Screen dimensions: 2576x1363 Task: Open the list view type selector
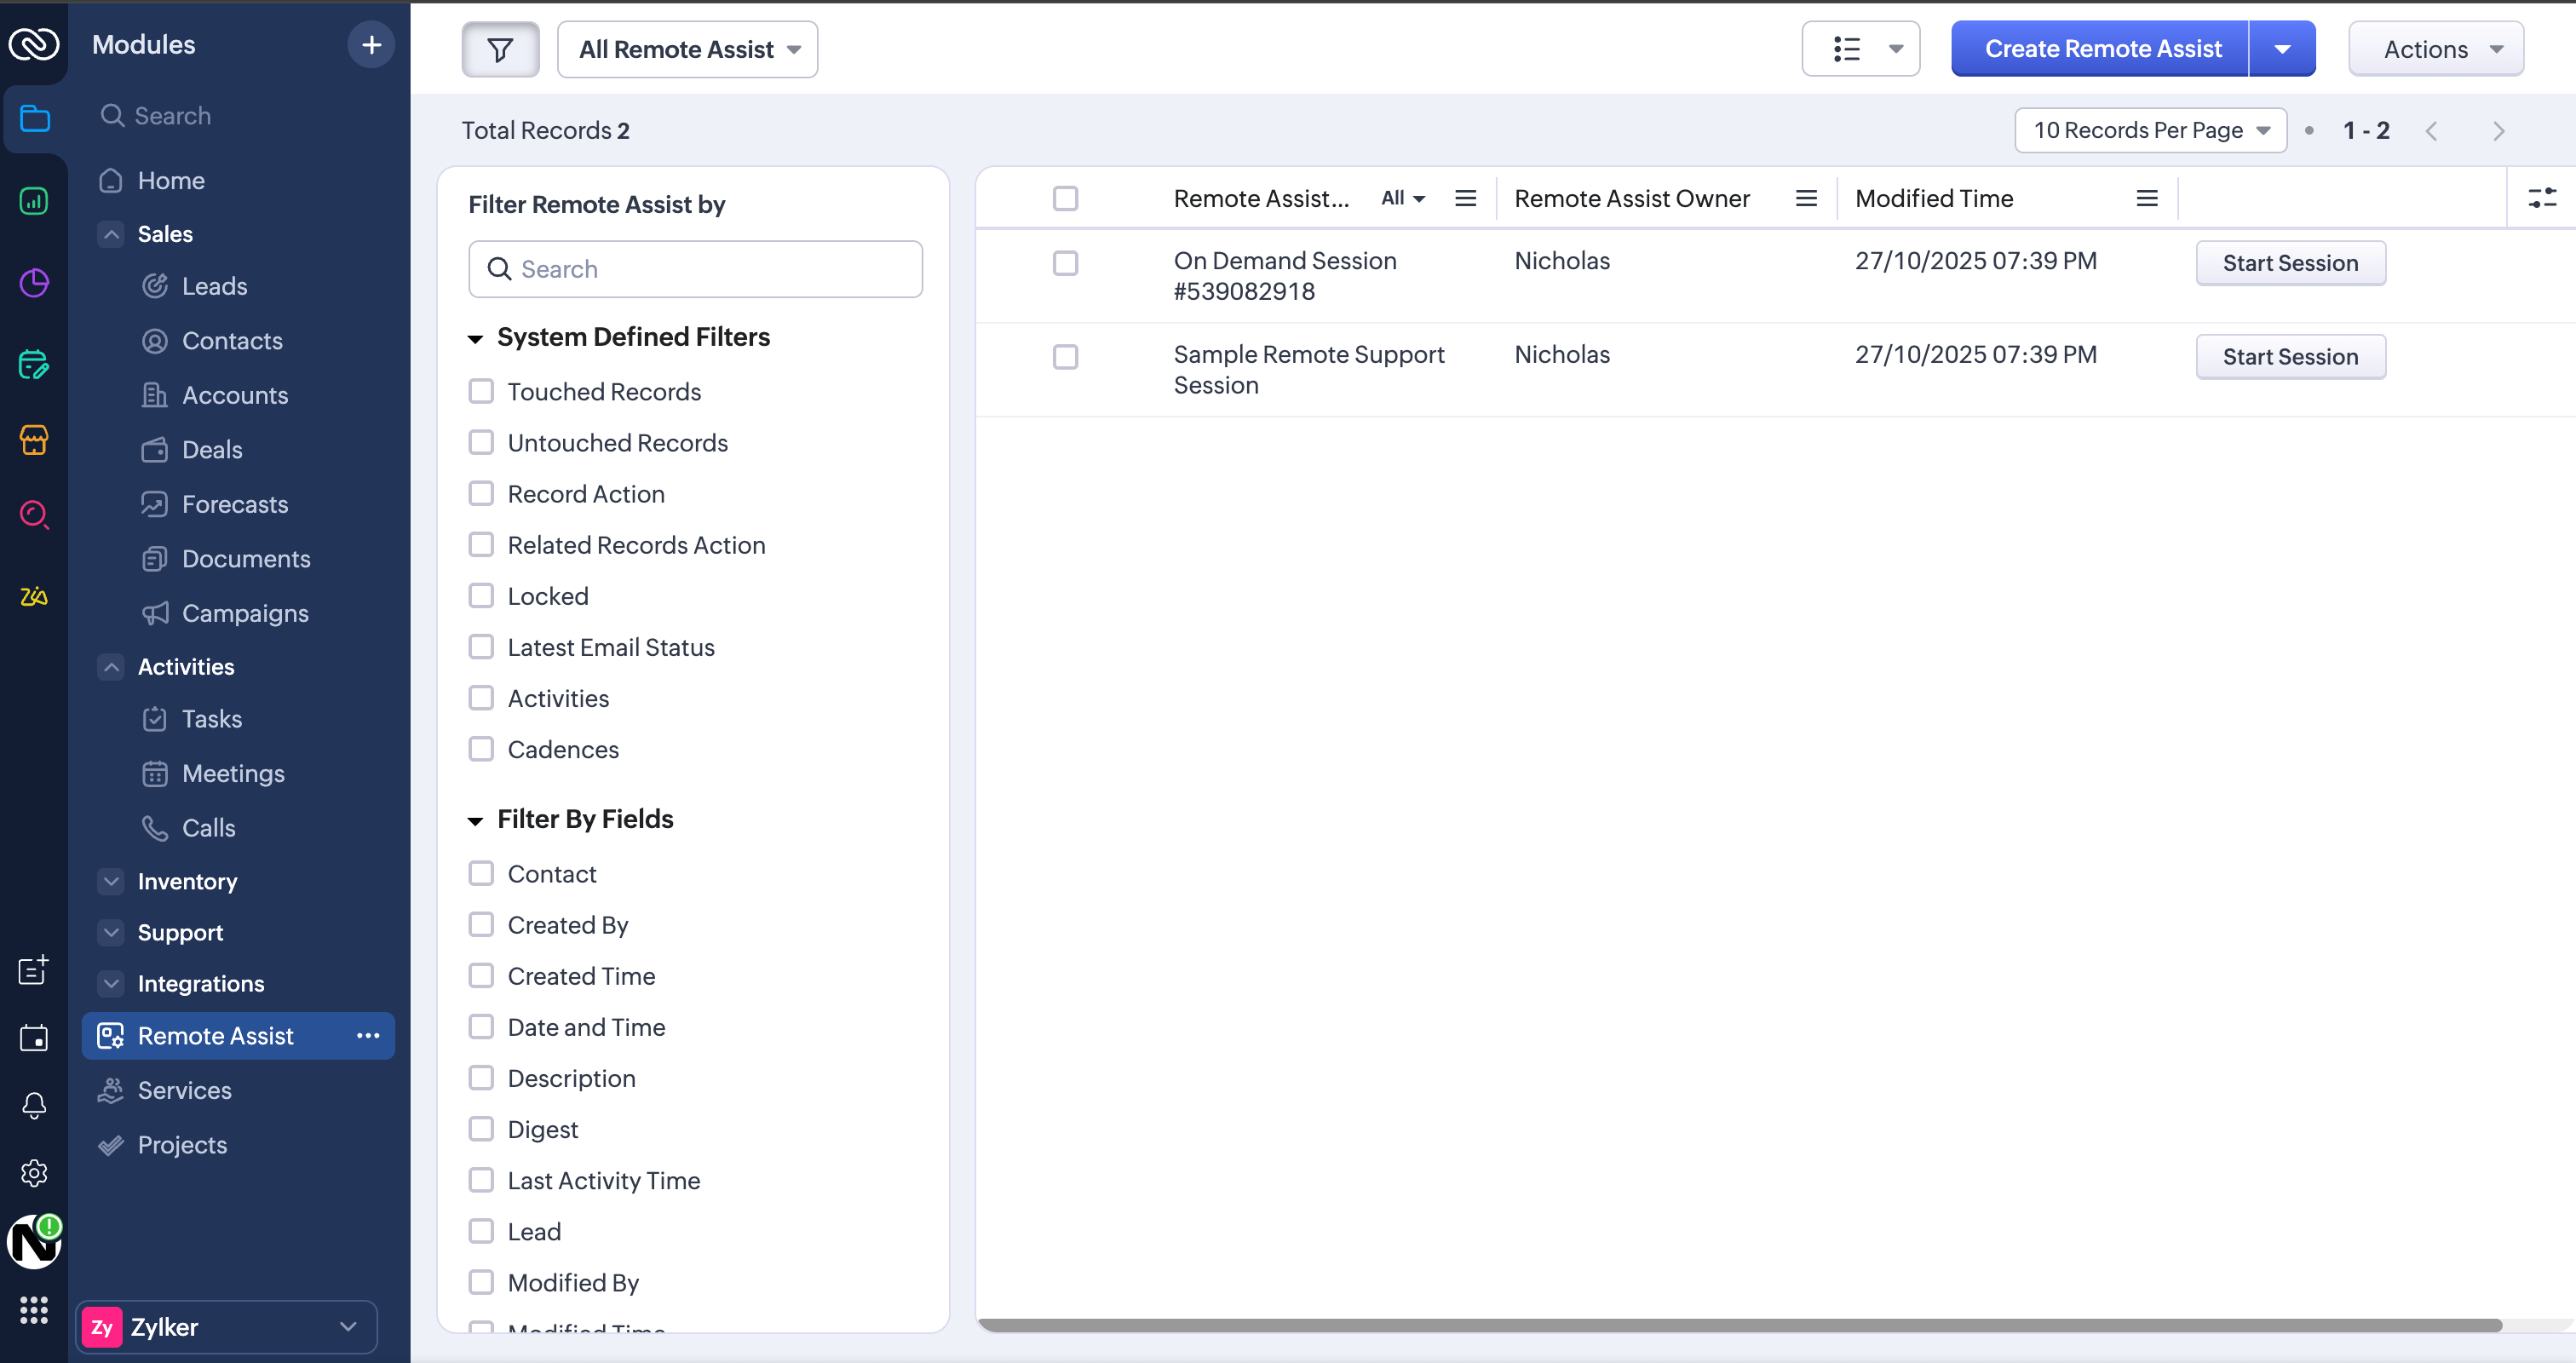coord(1860,49)
